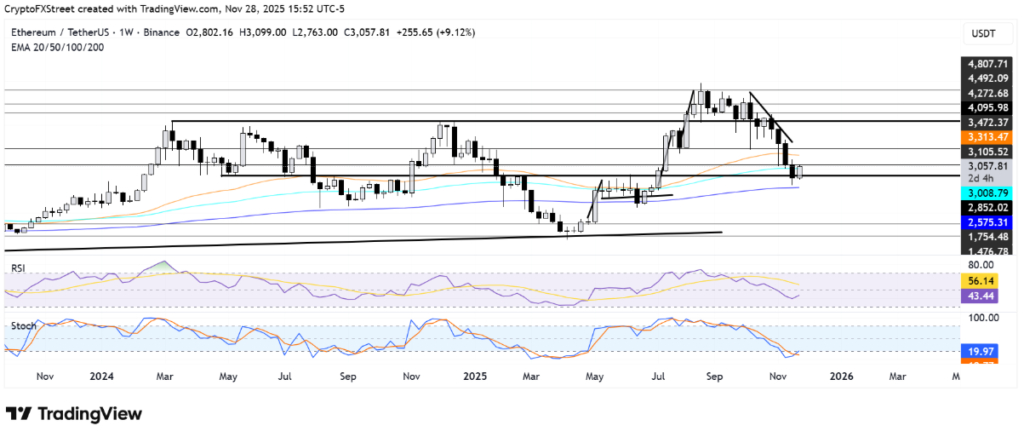Click the USDT currency label
The width and height of the screenshot is (1024, 437).
982,34
